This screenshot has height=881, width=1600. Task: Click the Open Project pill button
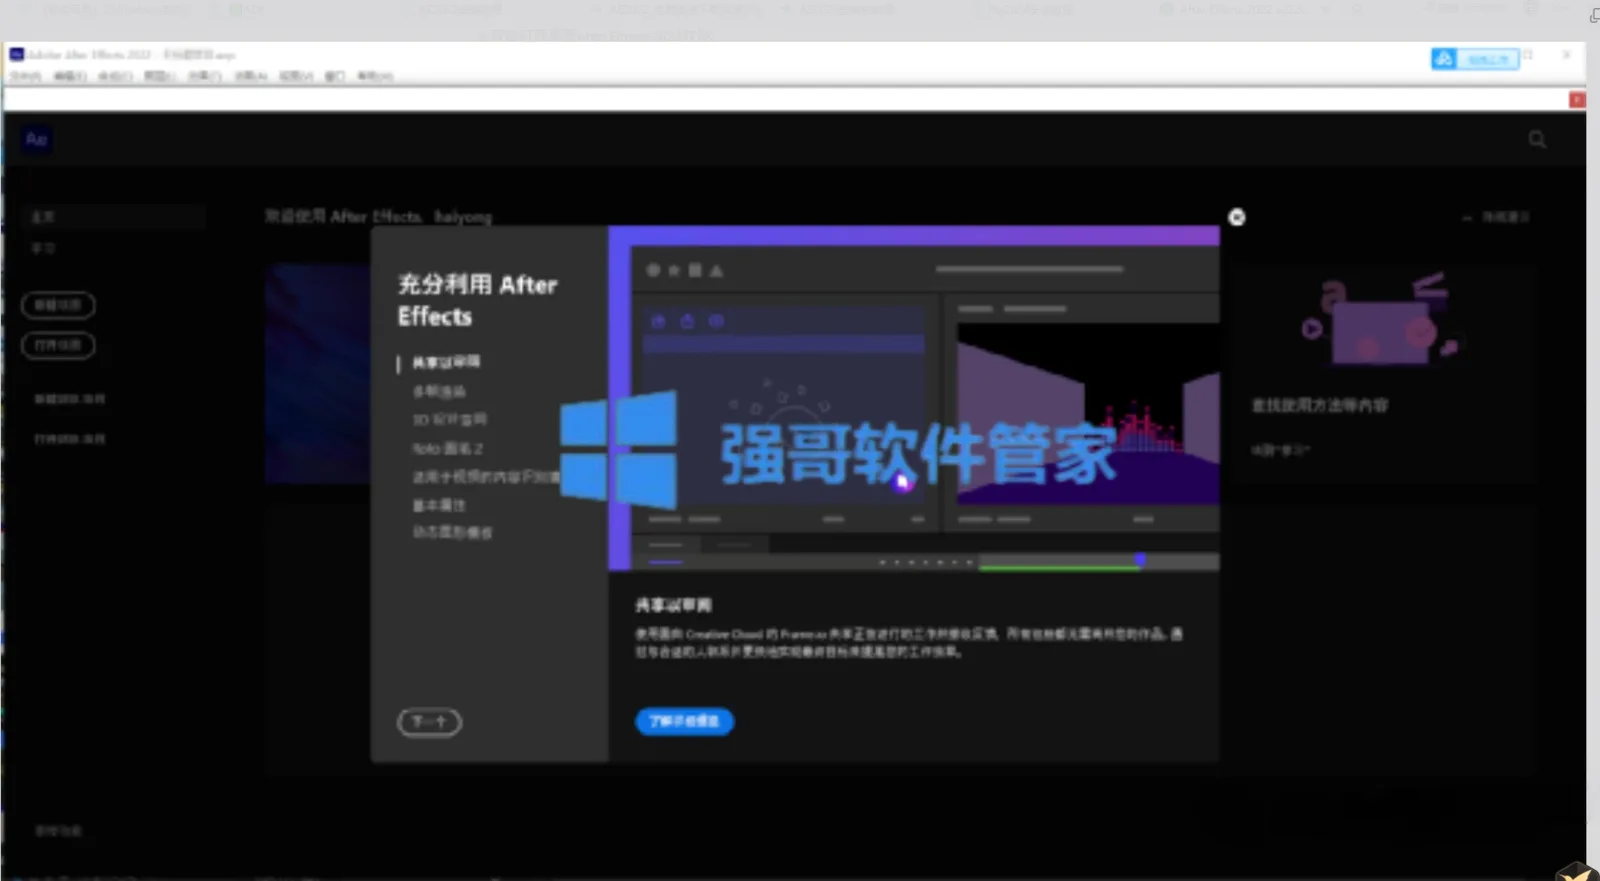58,345
